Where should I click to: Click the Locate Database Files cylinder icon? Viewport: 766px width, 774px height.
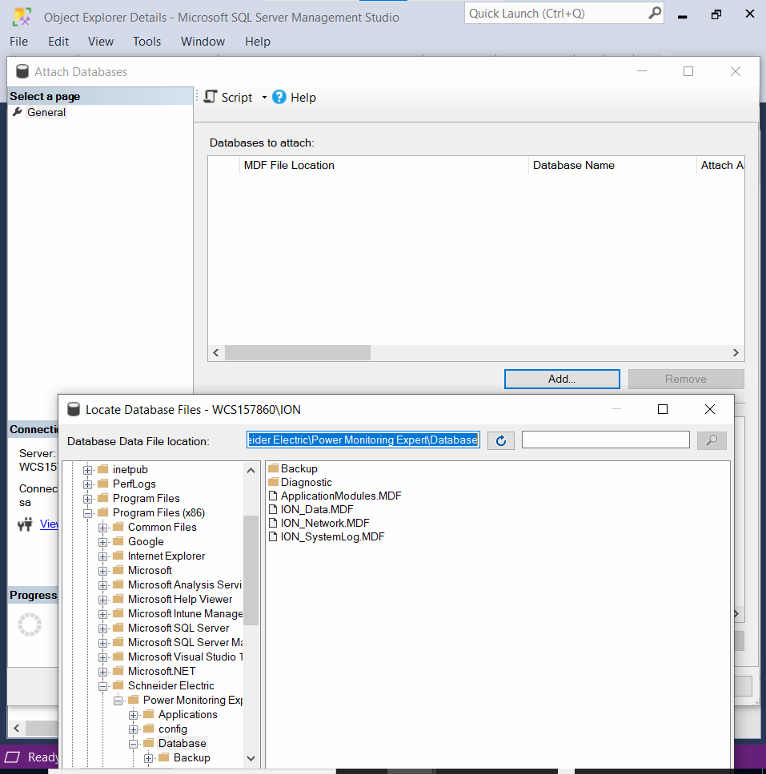pos(74,409)
